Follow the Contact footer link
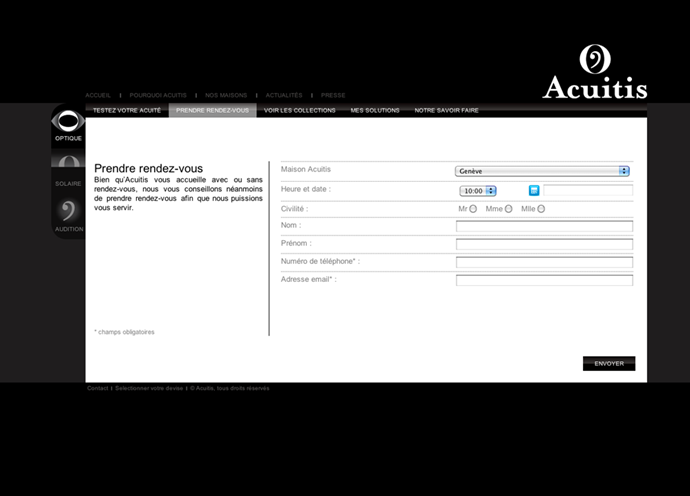Viewport: 690px width, 496px height. click(x=97, y=388)
